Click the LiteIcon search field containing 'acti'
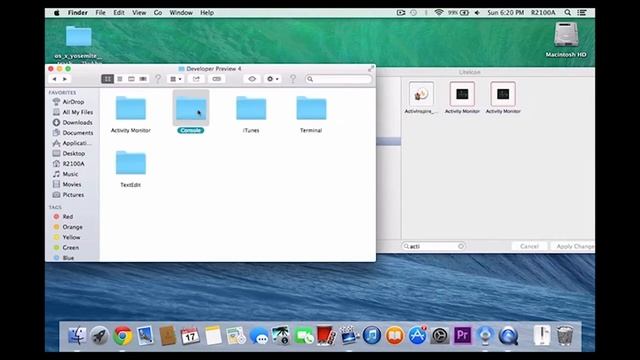Viewport: 640px width, 360px height. (x=433, y=246)
